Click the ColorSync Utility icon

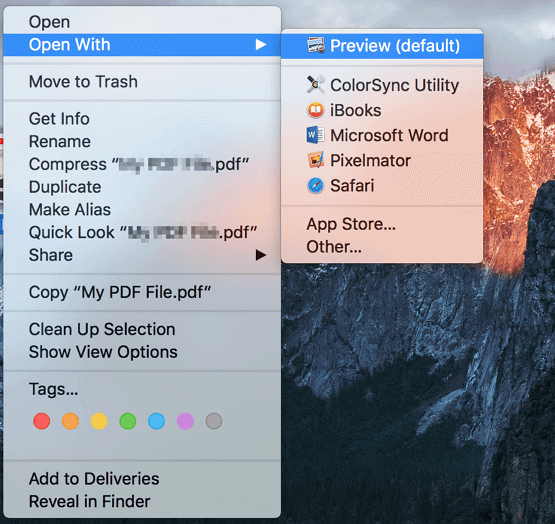point(316,85)
